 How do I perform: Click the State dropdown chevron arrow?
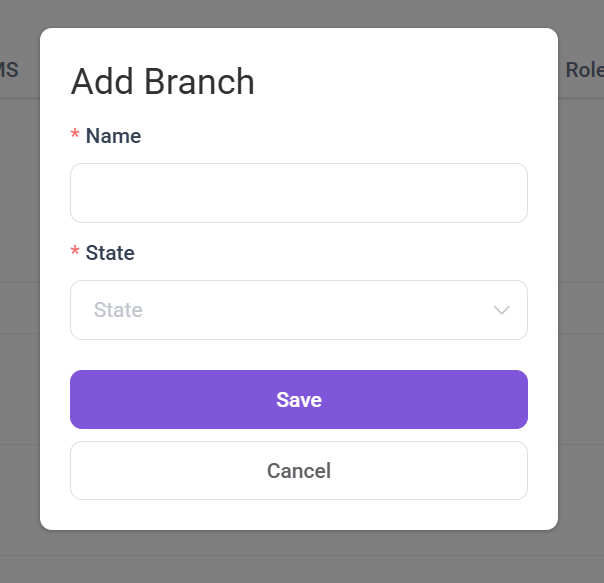[x=502, y=310]
